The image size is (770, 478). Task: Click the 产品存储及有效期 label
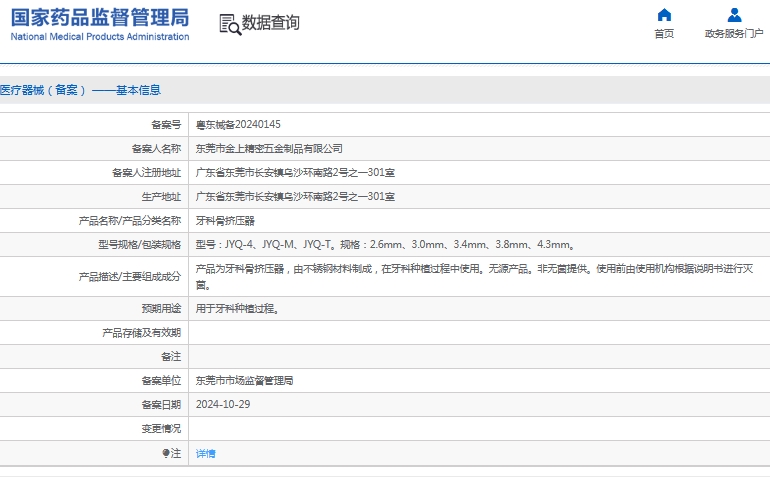click(x=141, y=333)
